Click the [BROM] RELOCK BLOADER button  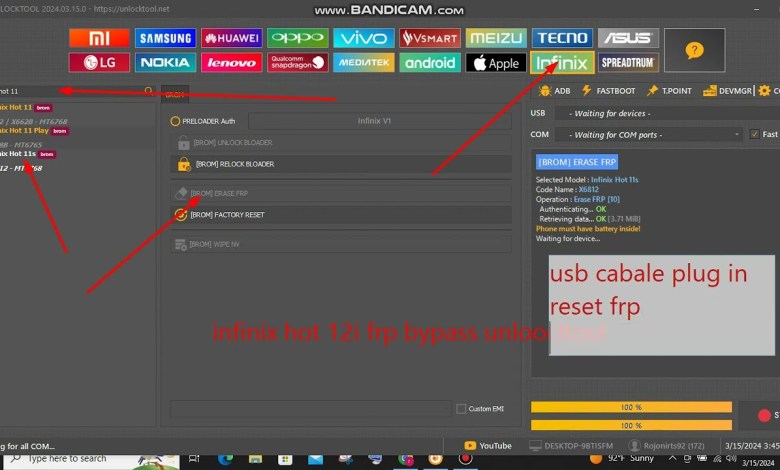tap(340, 163)
